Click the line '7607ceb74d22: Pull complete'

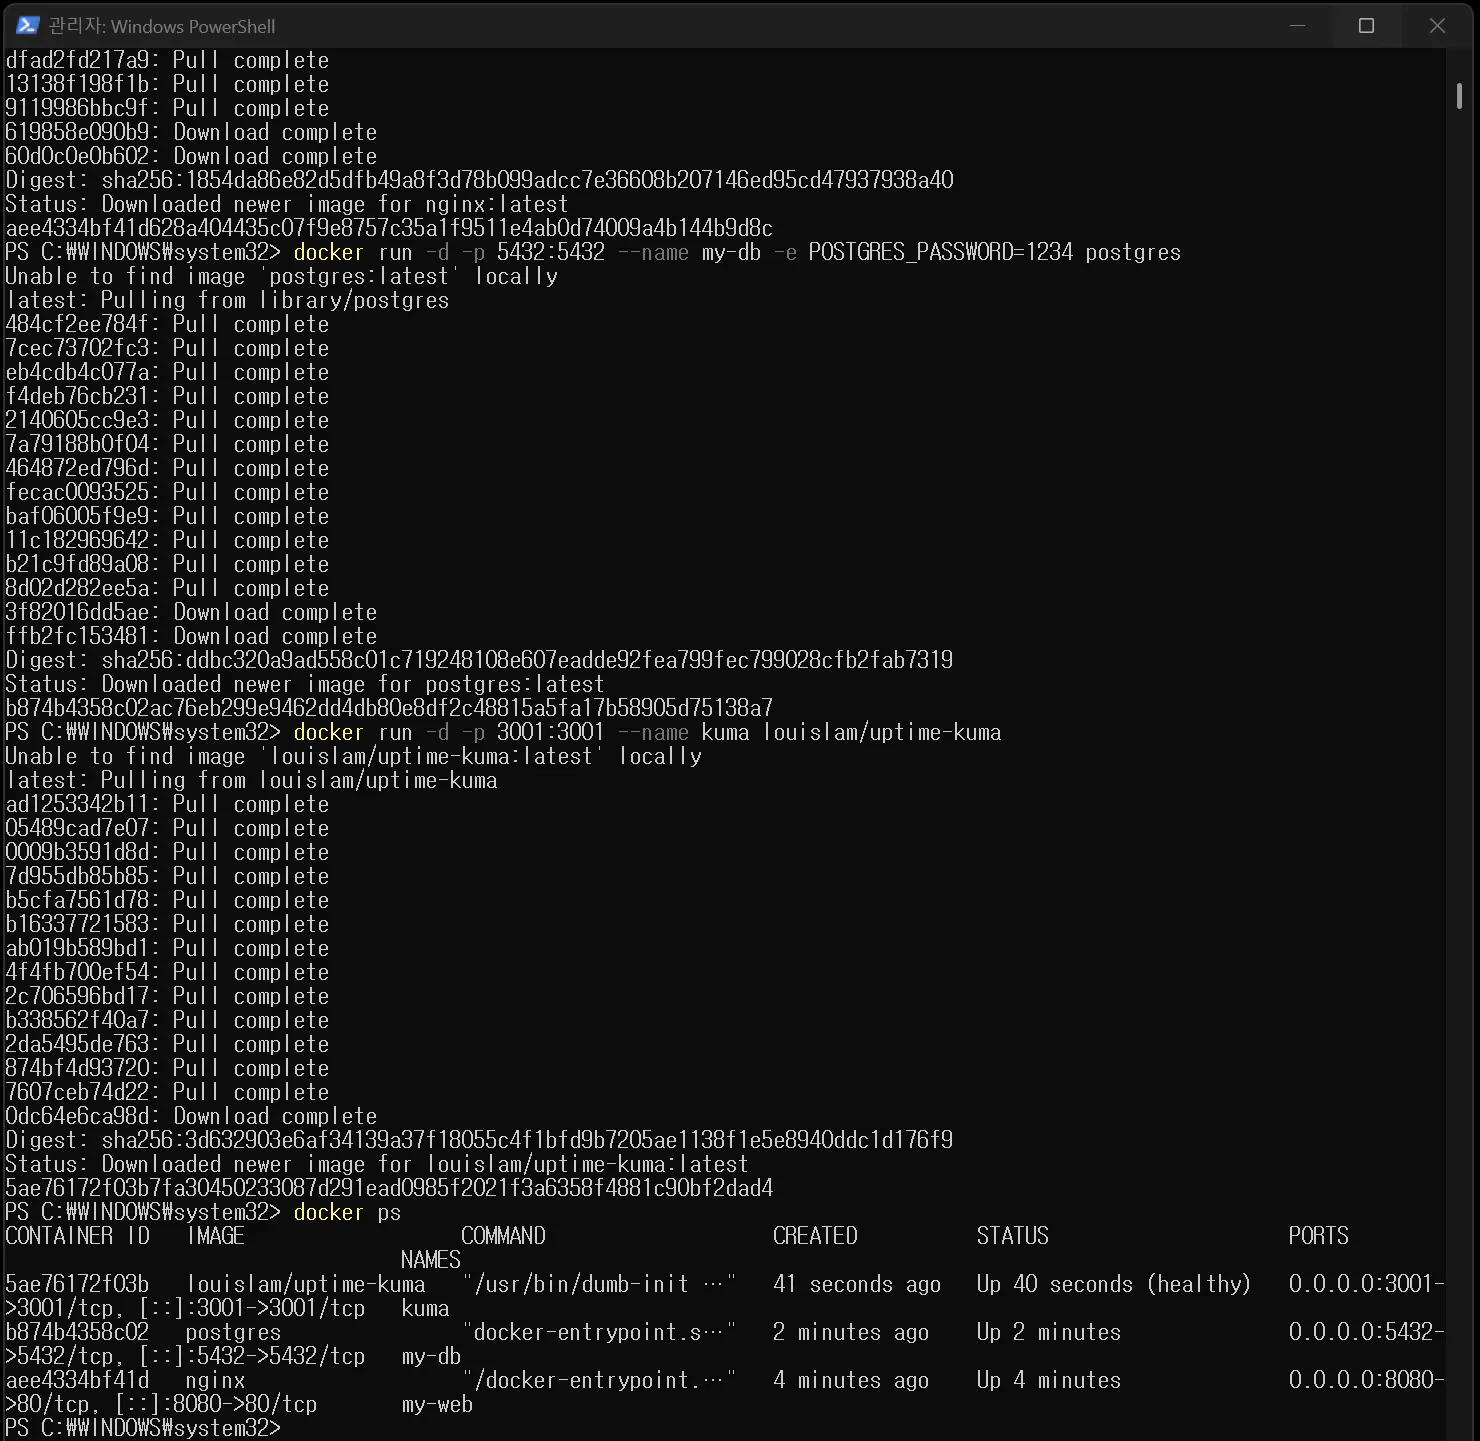click(x=167, y=1092)
